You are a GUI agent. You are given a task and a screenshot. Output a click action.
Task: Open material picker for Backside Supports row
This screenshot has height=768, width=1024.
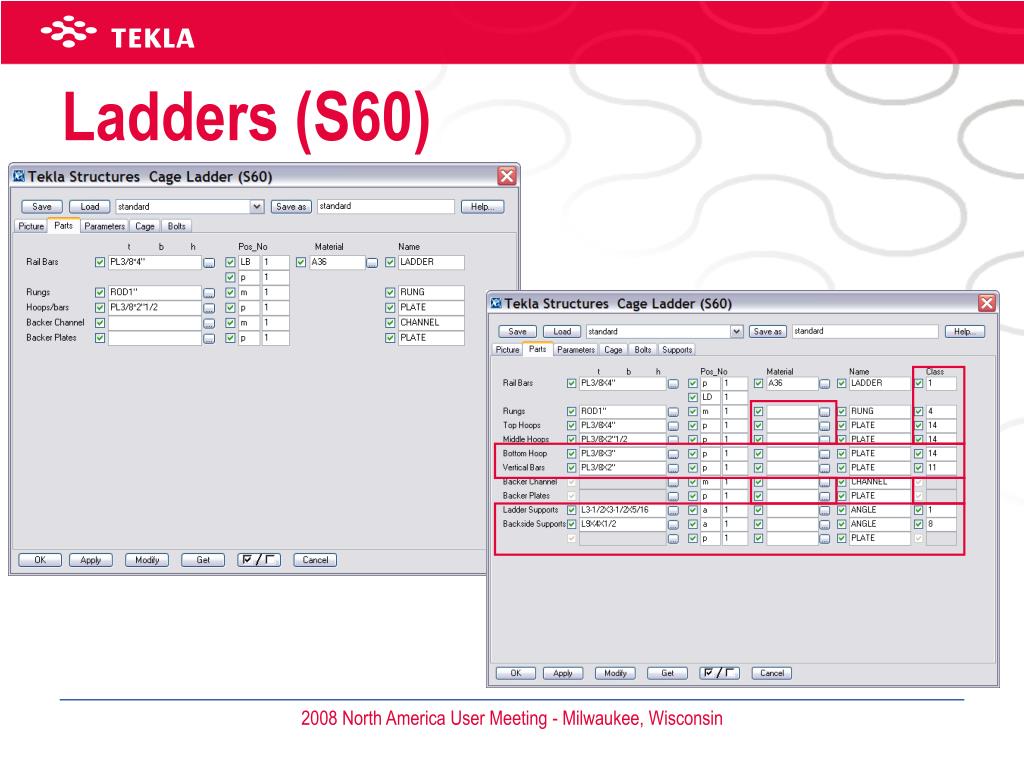825,525
